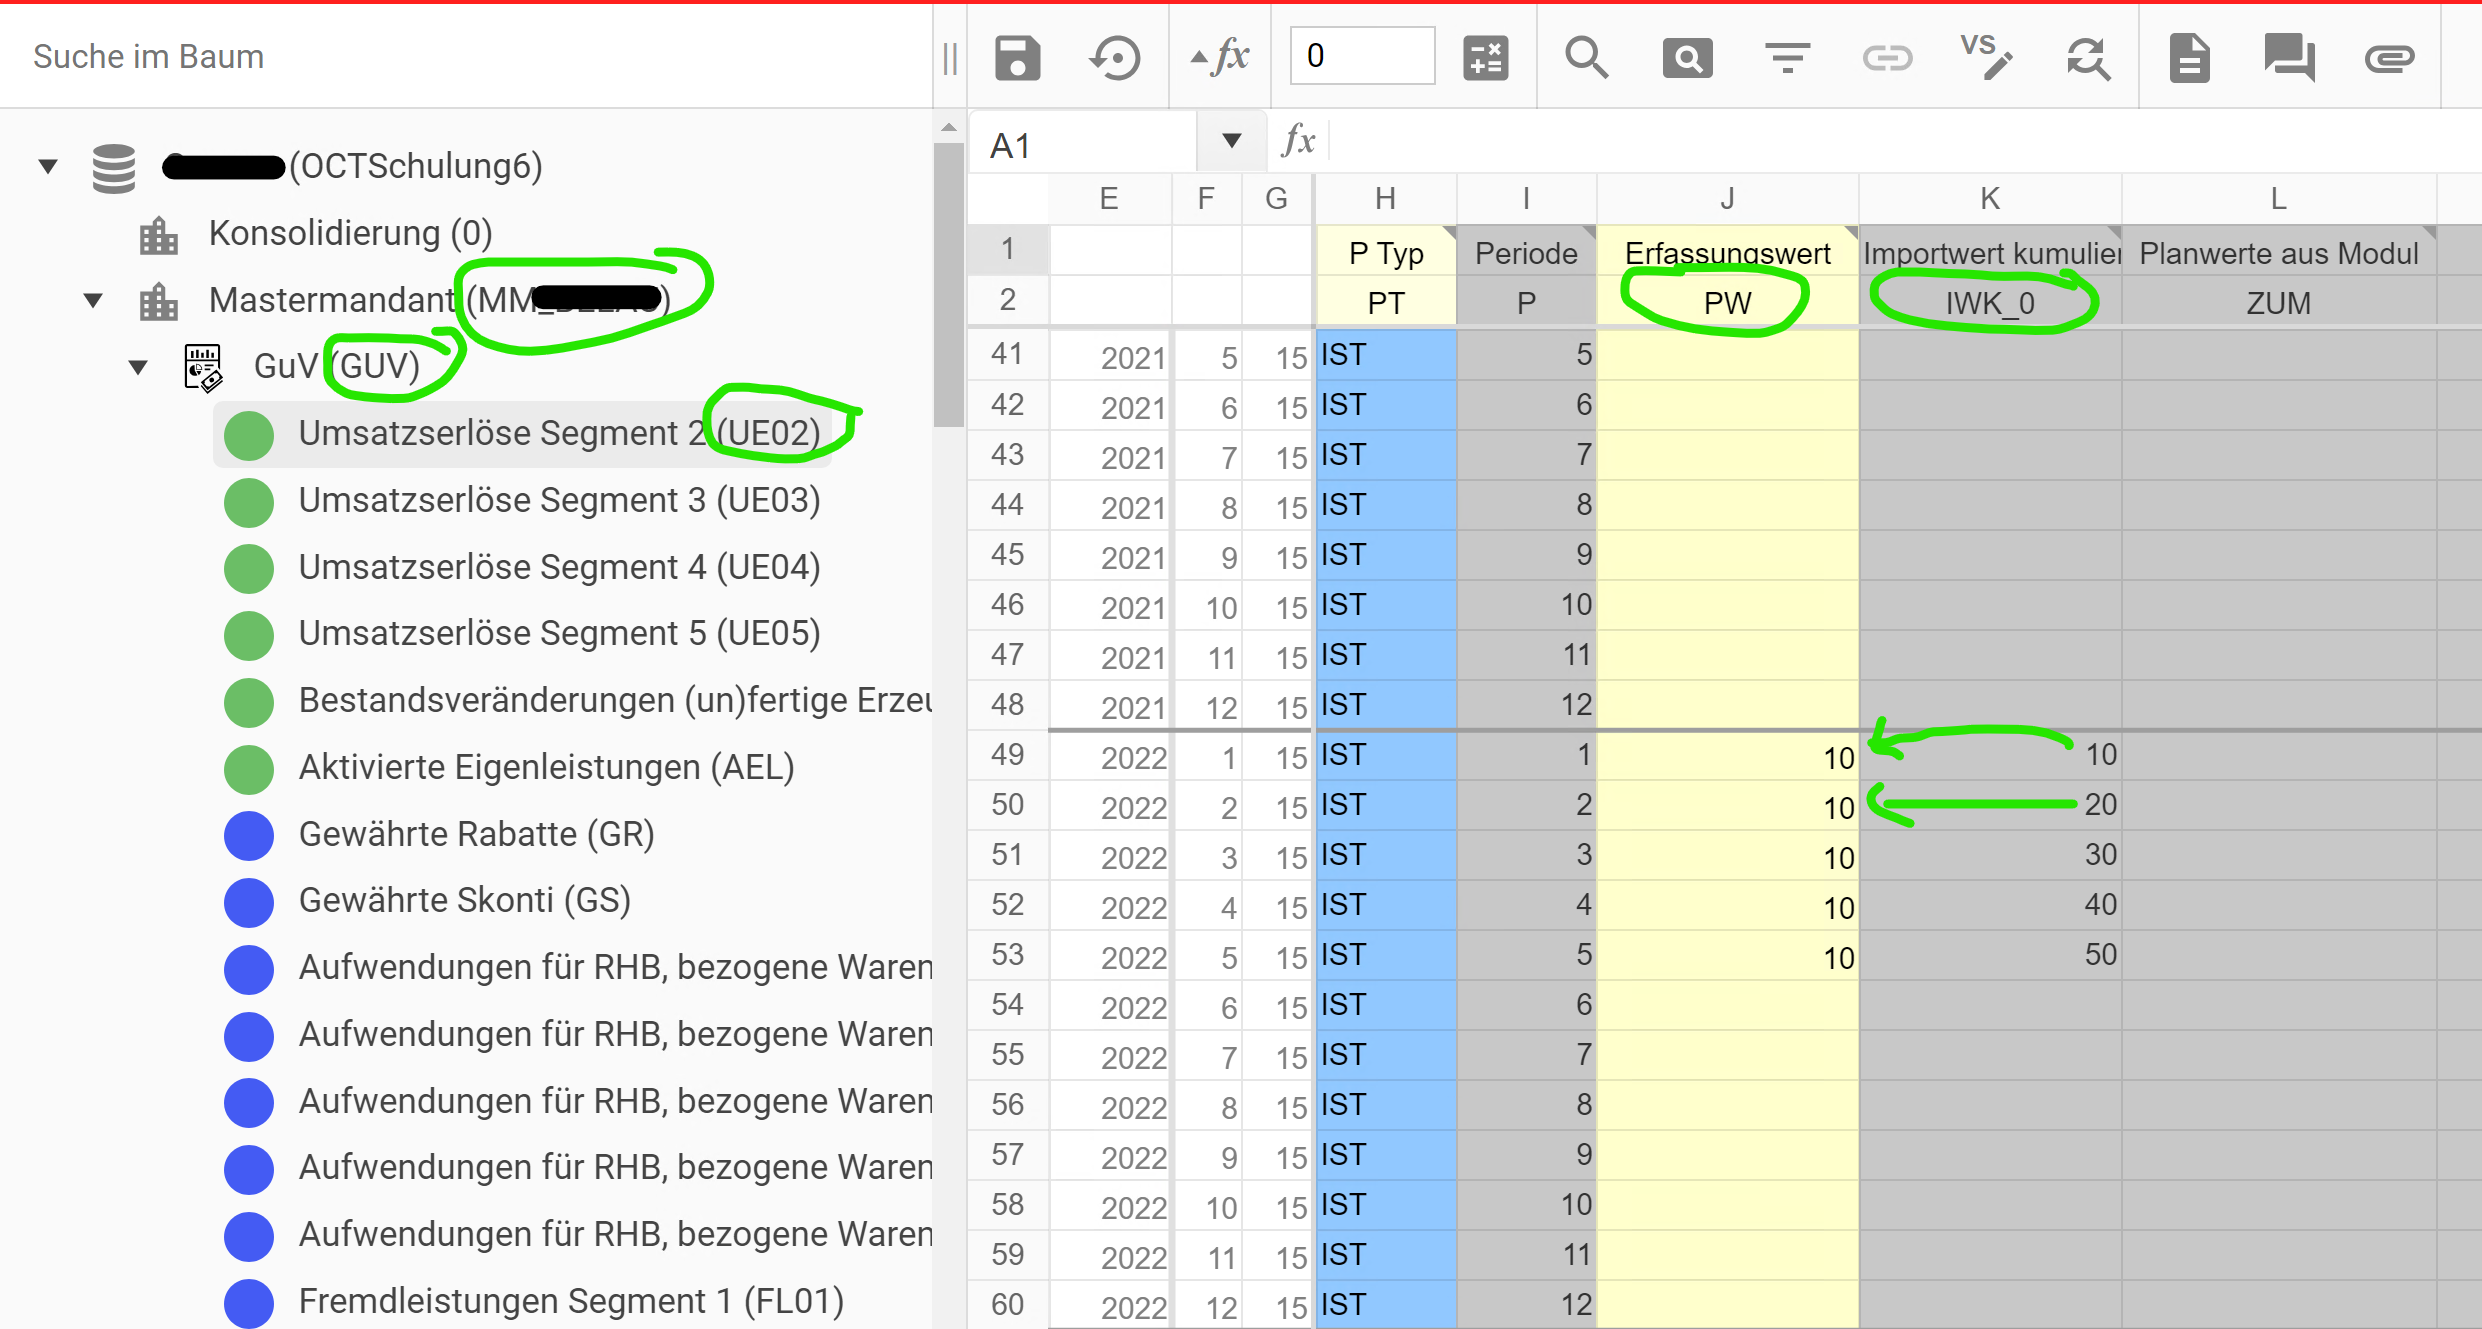The width and height of the screenshot is (2482, 1329).
Task: Open the comments chat bubble icon
Action: click(x=2289, y=57)
